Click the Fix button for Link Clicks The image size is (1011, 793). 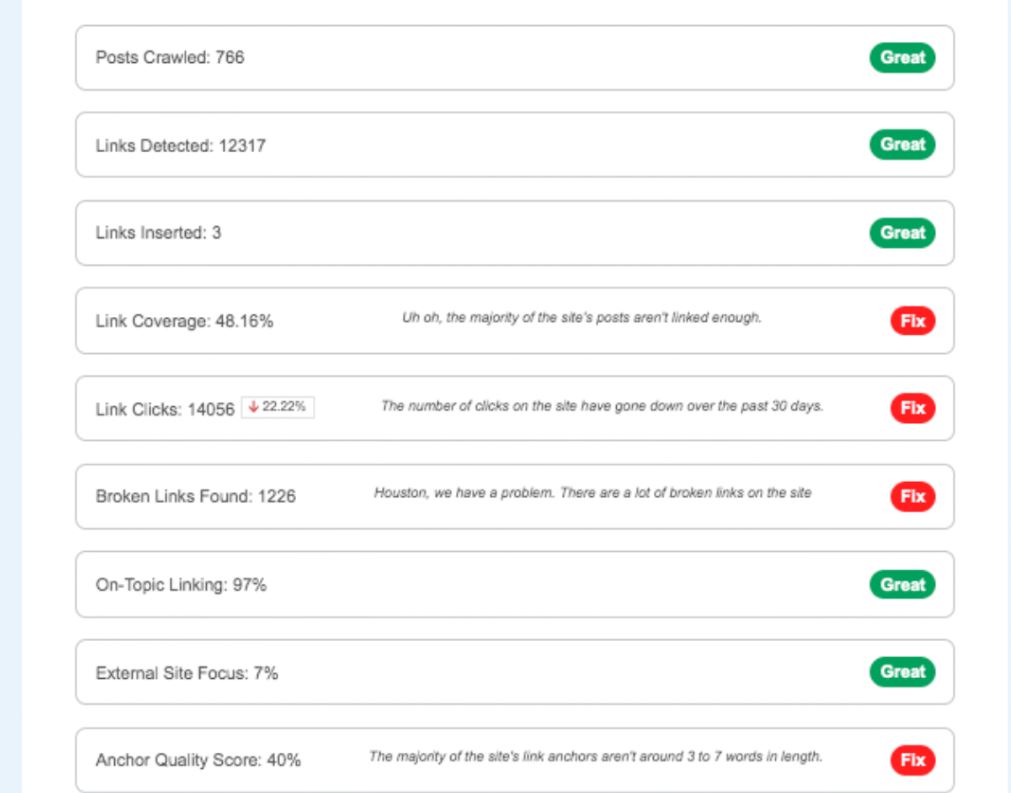tap(911, 409)
